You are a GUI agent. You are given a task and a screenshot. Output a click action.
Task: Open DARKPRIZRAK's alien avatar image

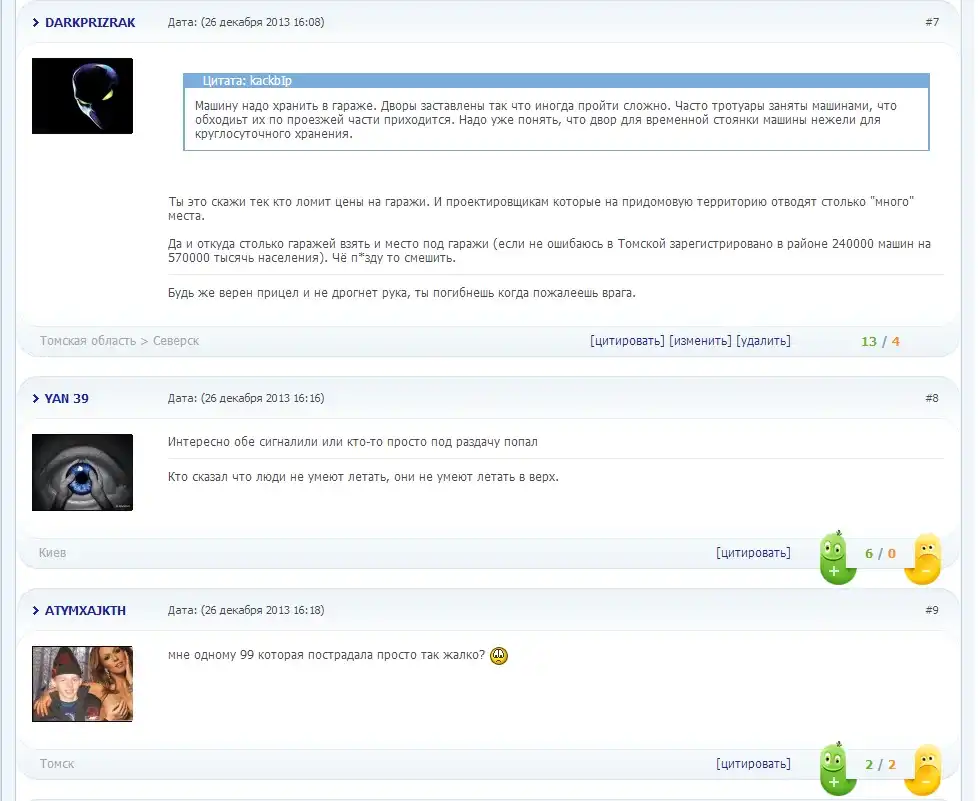82,96
